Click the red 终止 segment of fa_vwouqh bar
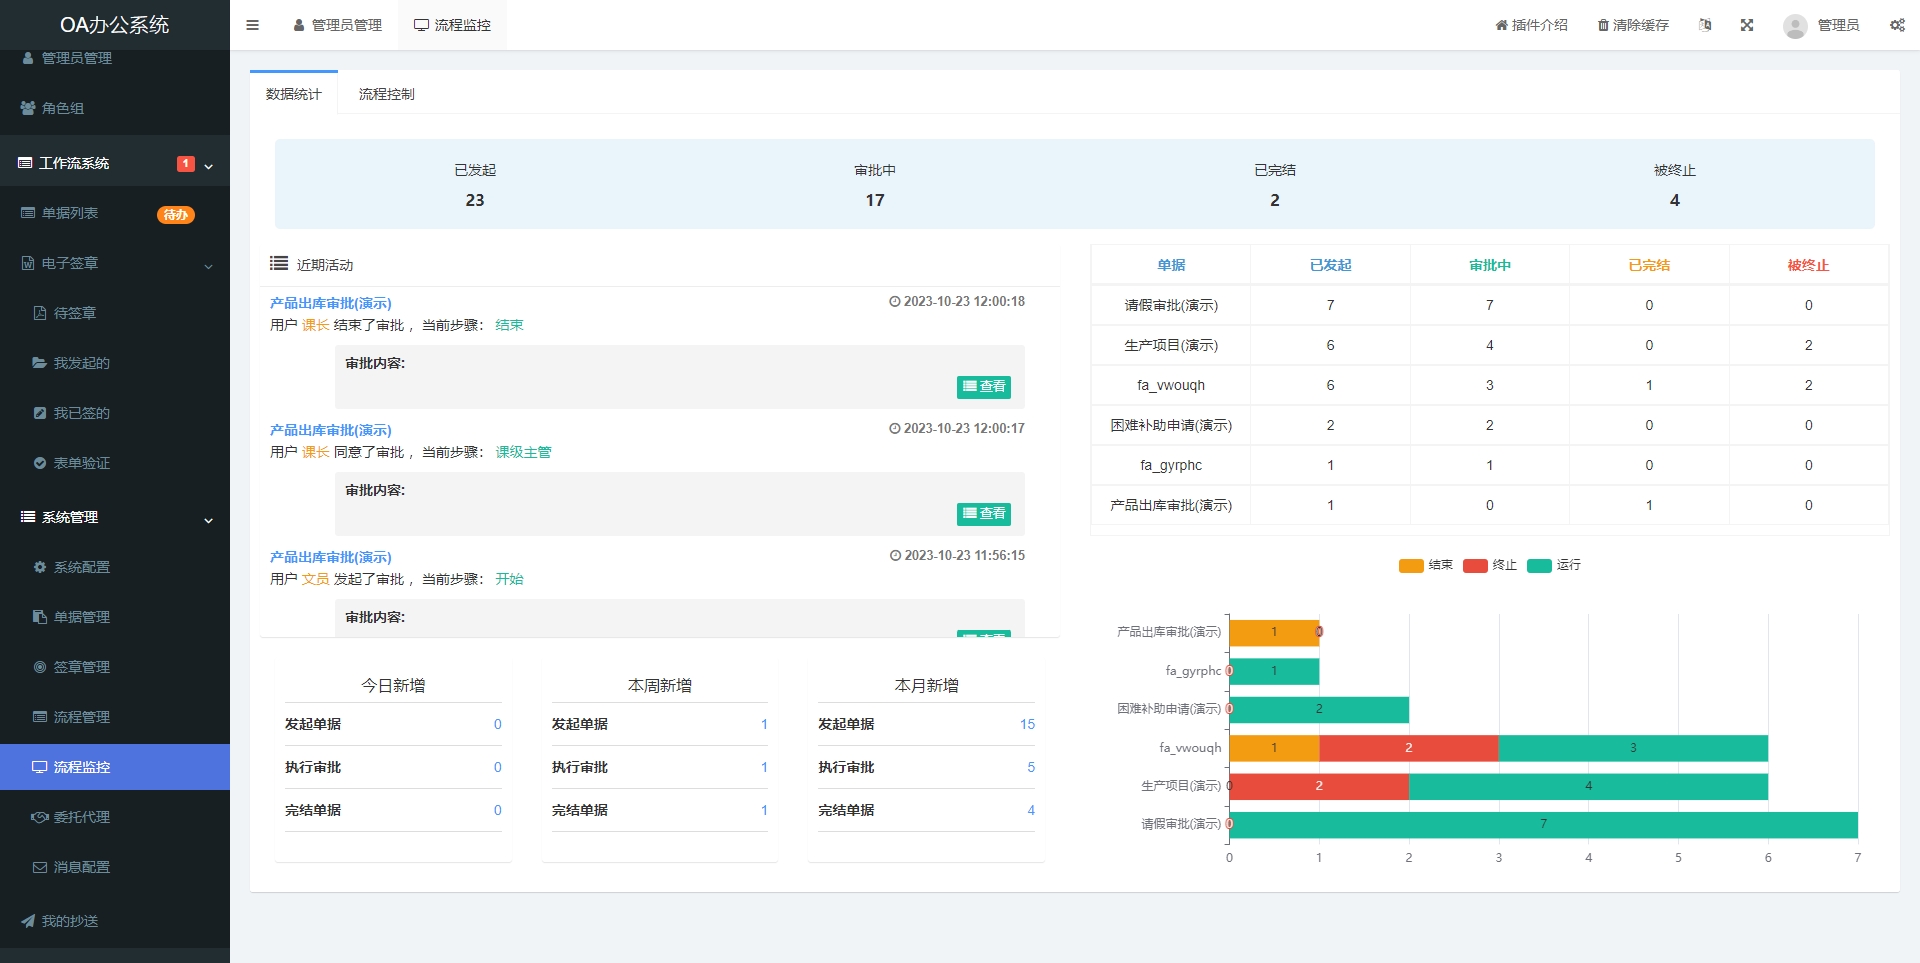Viewport: 1920px width, 963px height. pos(1409,748)
